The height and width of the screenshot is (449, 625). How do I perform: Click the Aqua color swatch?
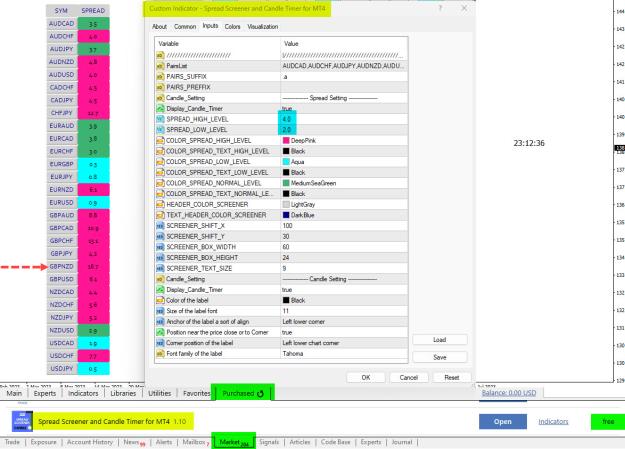(286, 162)
